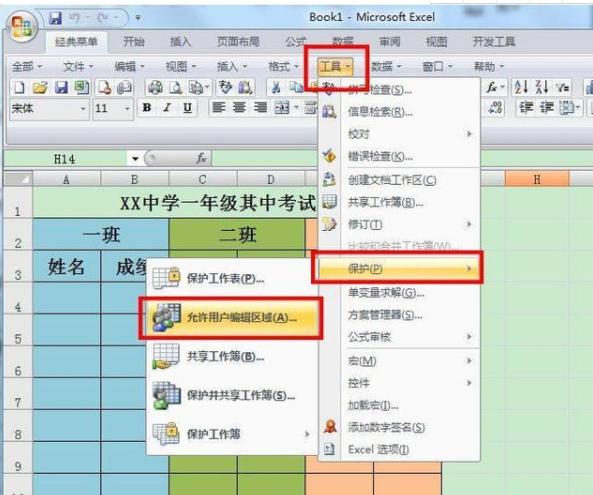
Task: Open the 帮助 dropdown menu
Action: [x=489, y=67]
